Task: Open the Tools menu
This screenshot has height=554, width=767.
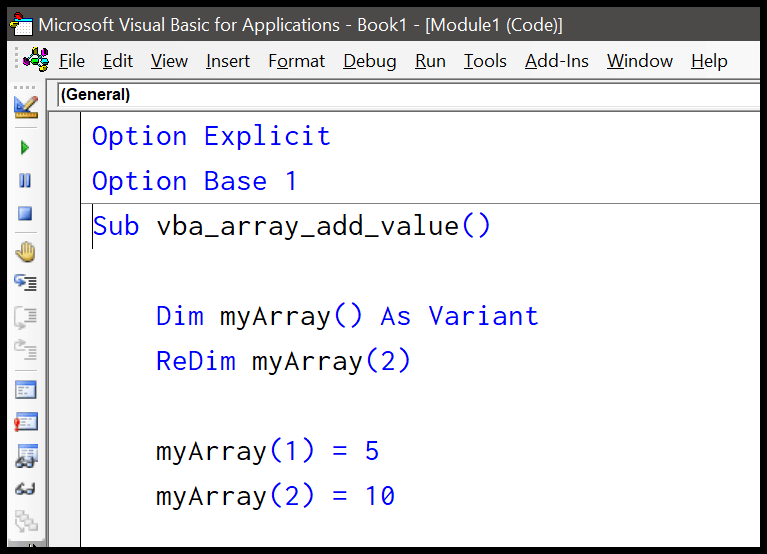Action: click(485, 61)
